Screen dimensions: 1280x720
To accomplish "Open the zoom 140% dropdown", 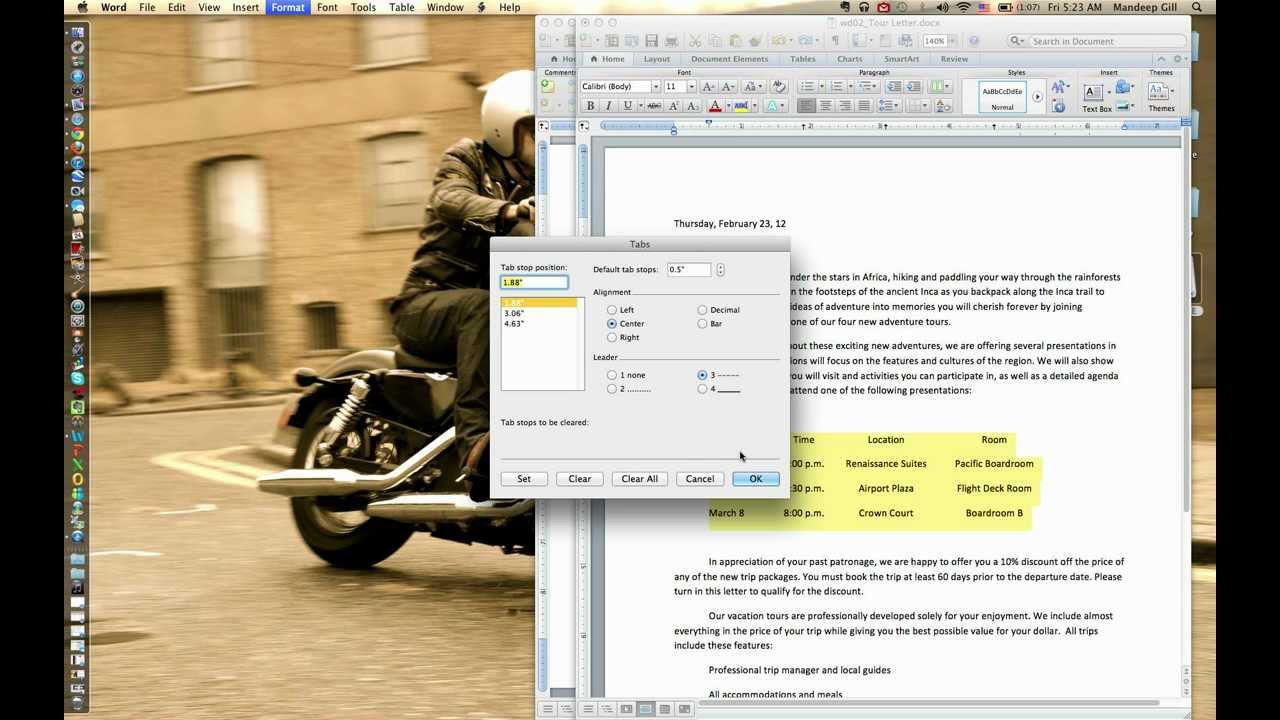I will 954,41.
